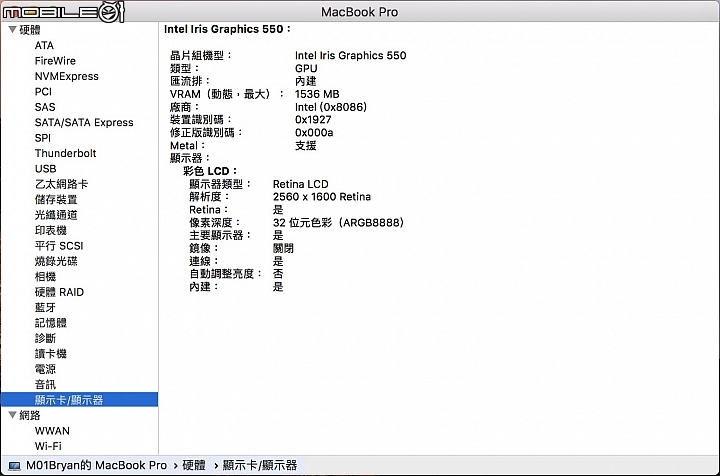Select highlighted 顯示卡/顯示器 entry
This screenshot has height=476, width=720.
79,399
